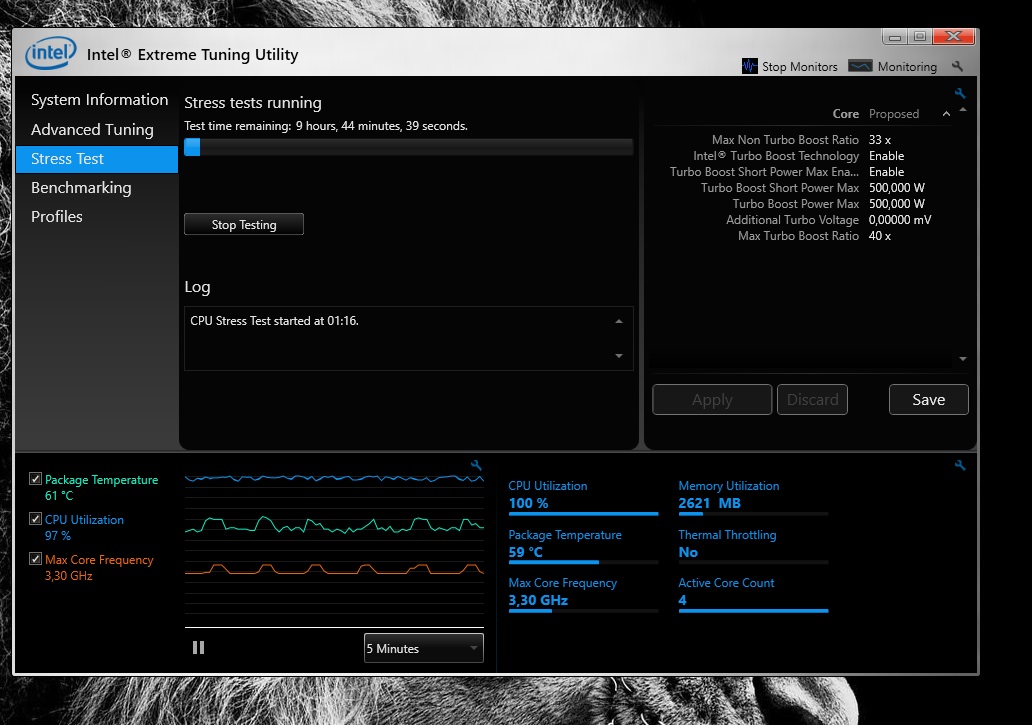
Task: Click Max Turbo Boost Ratio 40 x value
Action: [x=879, y=236]
